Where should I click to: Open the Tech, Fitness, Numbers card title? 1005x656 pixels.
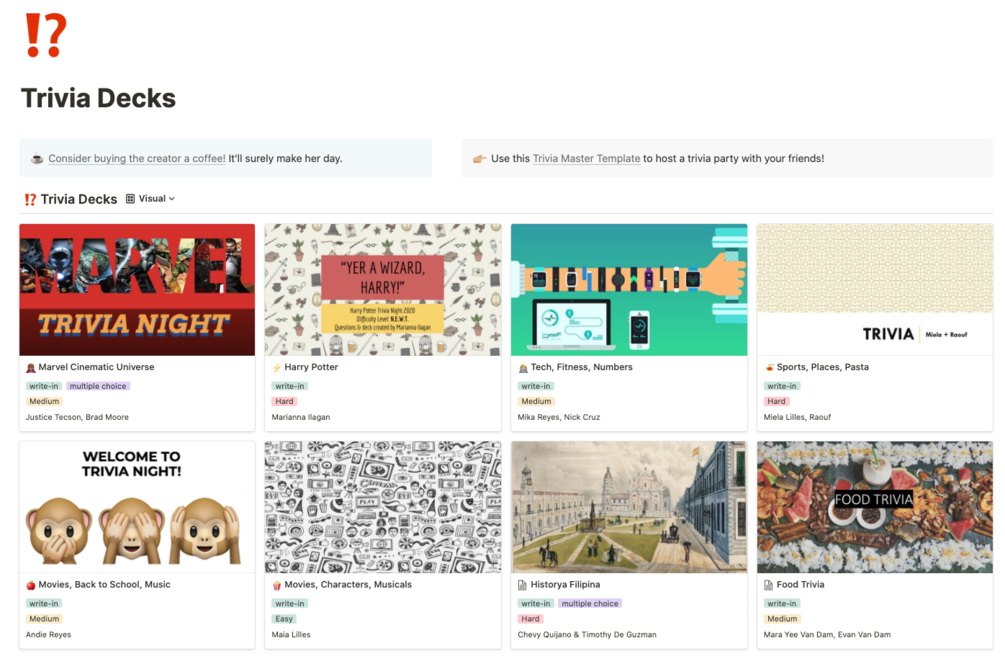[581, 367]
